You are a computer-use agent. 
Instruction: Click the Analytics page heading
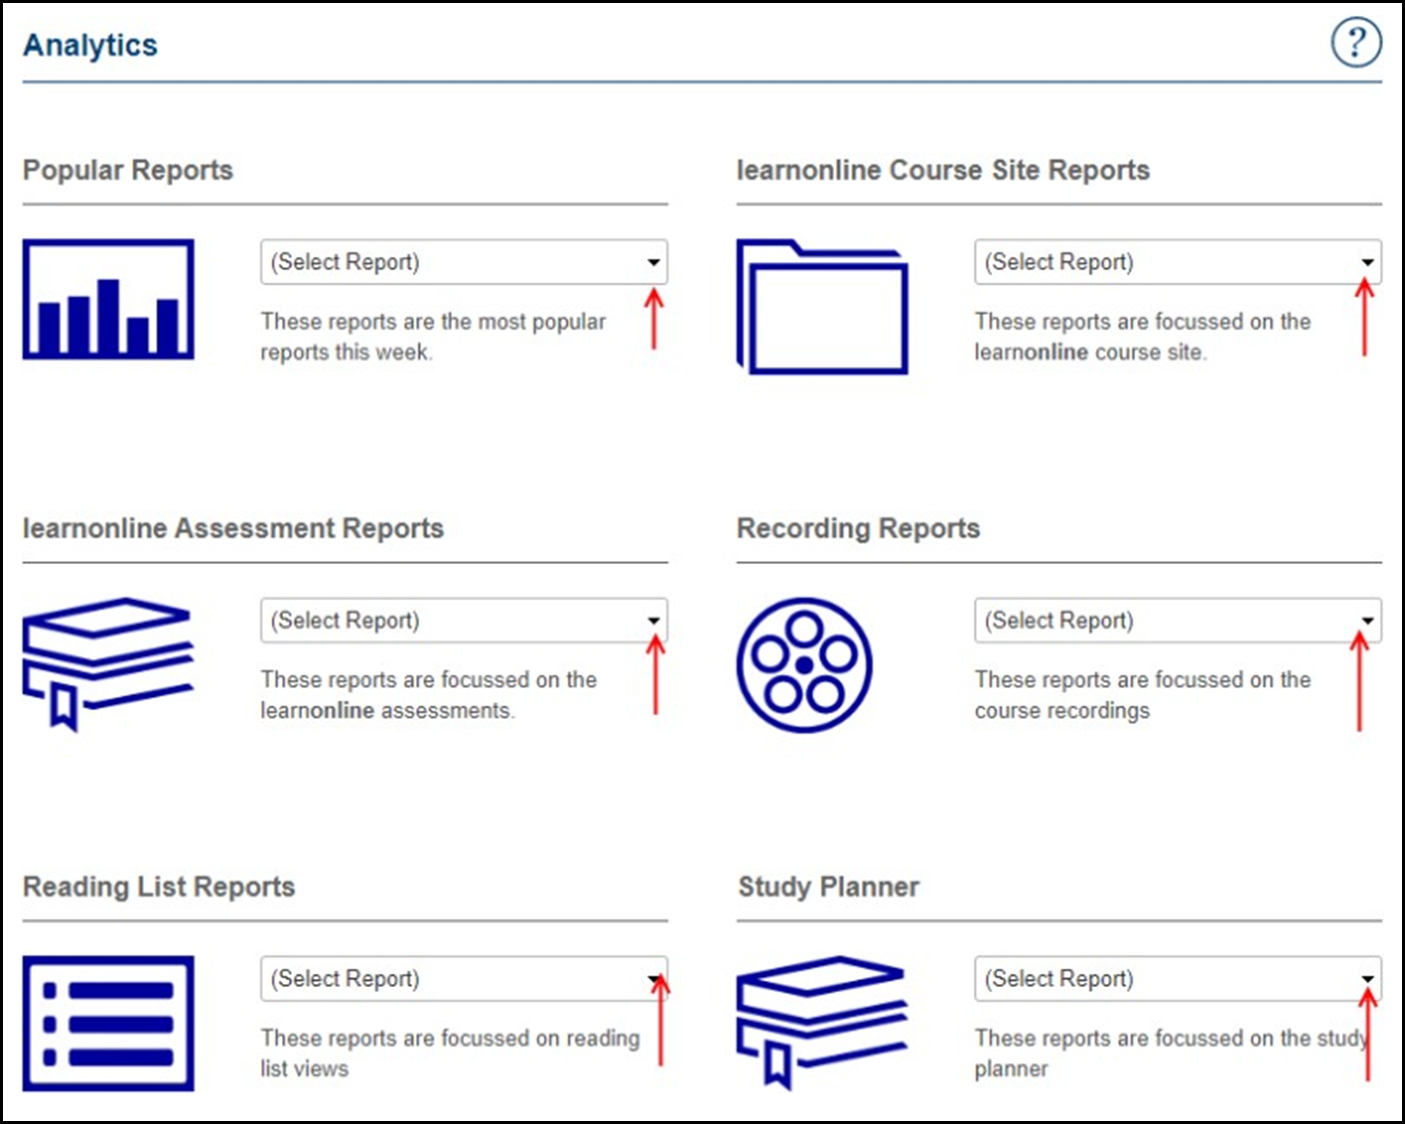point(90,45)
